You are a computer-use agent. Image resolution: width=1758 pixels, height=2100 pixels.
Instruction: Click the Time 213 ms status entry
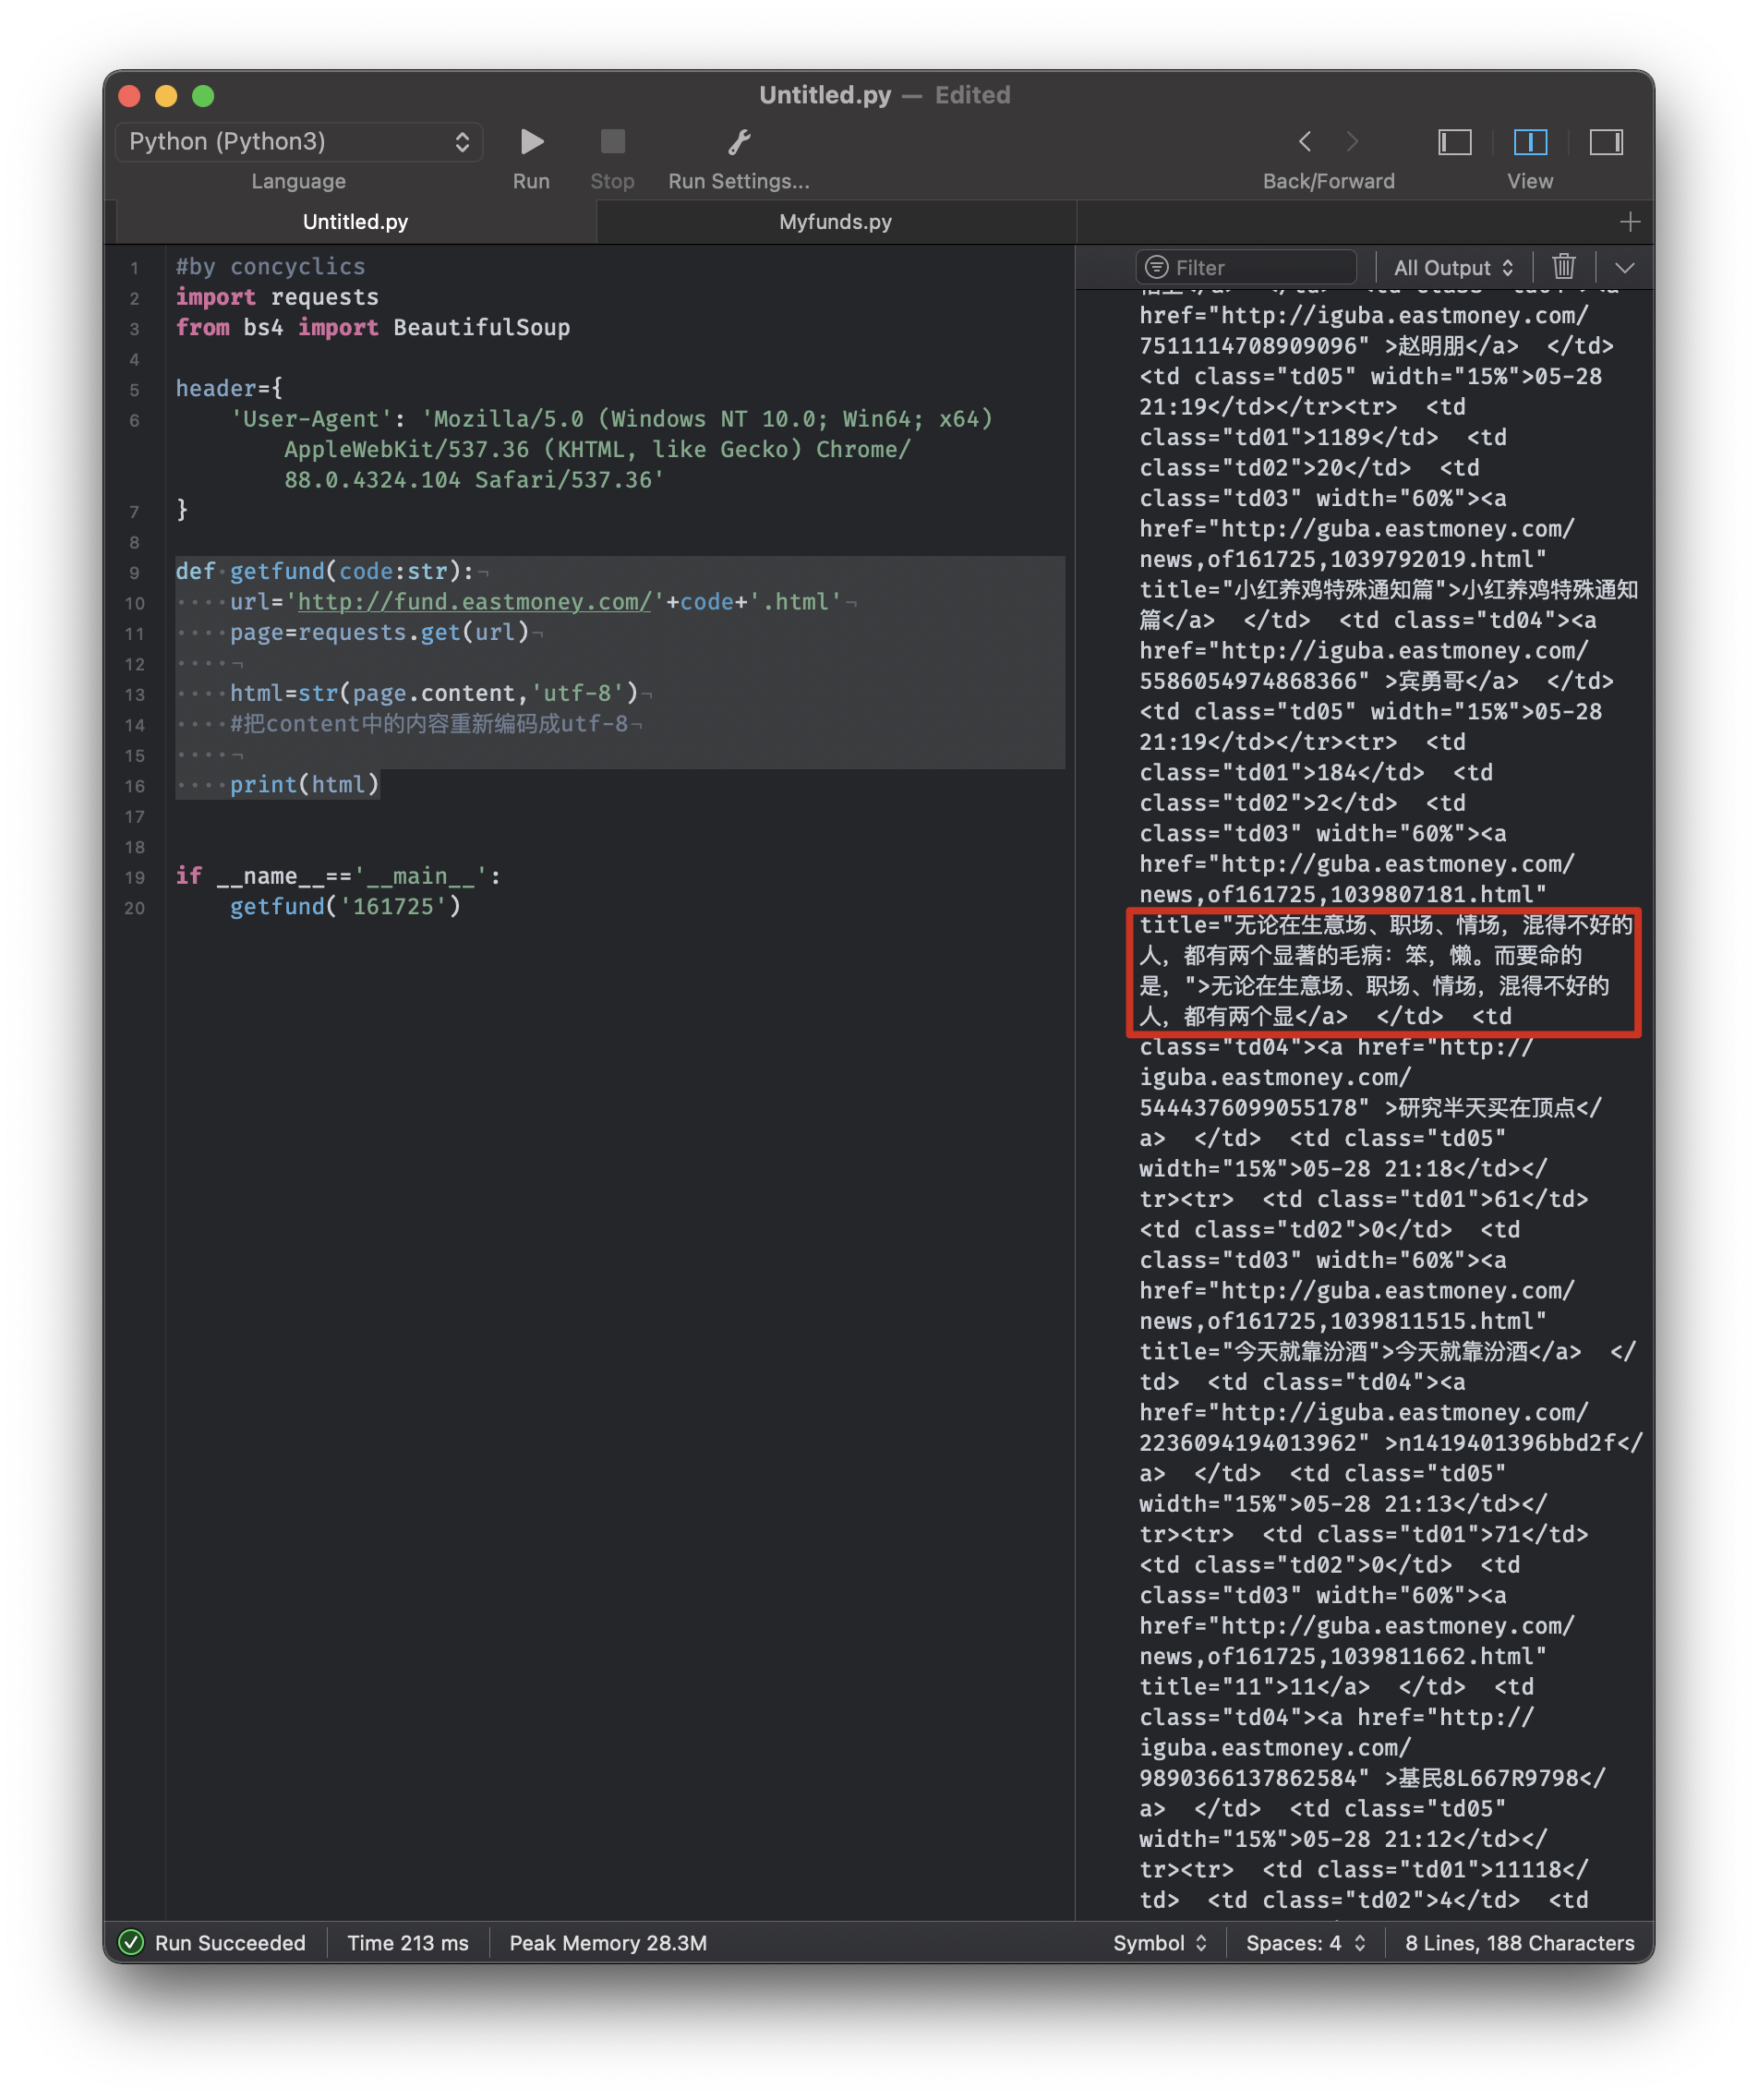click(408, 1942)
